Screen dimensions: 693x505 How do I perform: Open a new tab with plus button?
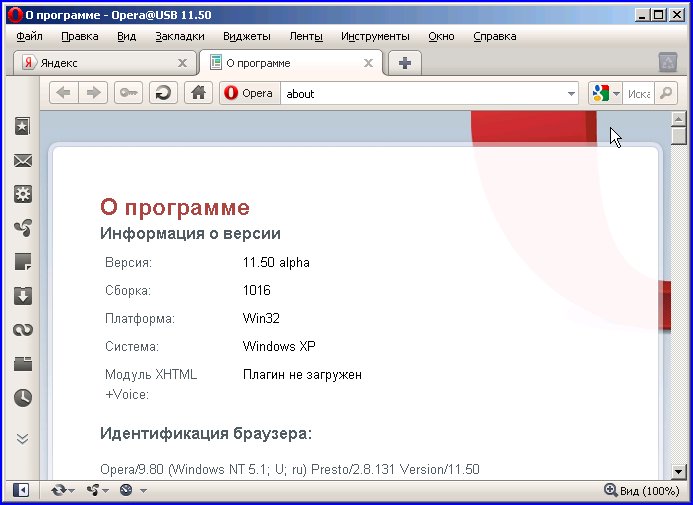[x=404, y=63]
